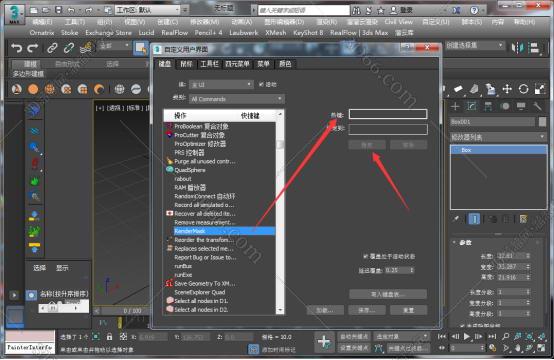554x360 pixels.
Task: Open the Civil View menu
Action: [399, 22]
